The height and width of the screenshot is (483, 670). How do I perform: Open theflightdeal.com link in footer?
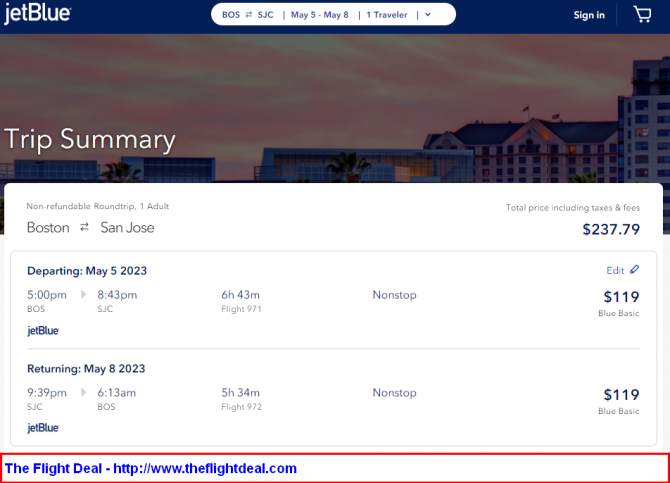point(205,468)
